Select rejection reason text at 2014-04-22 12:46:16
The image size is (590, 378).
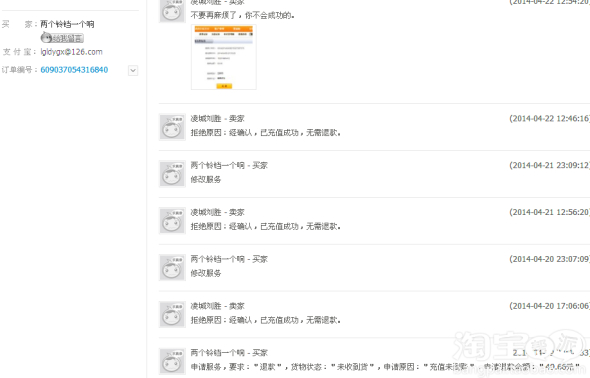click(x=266, y=132)
